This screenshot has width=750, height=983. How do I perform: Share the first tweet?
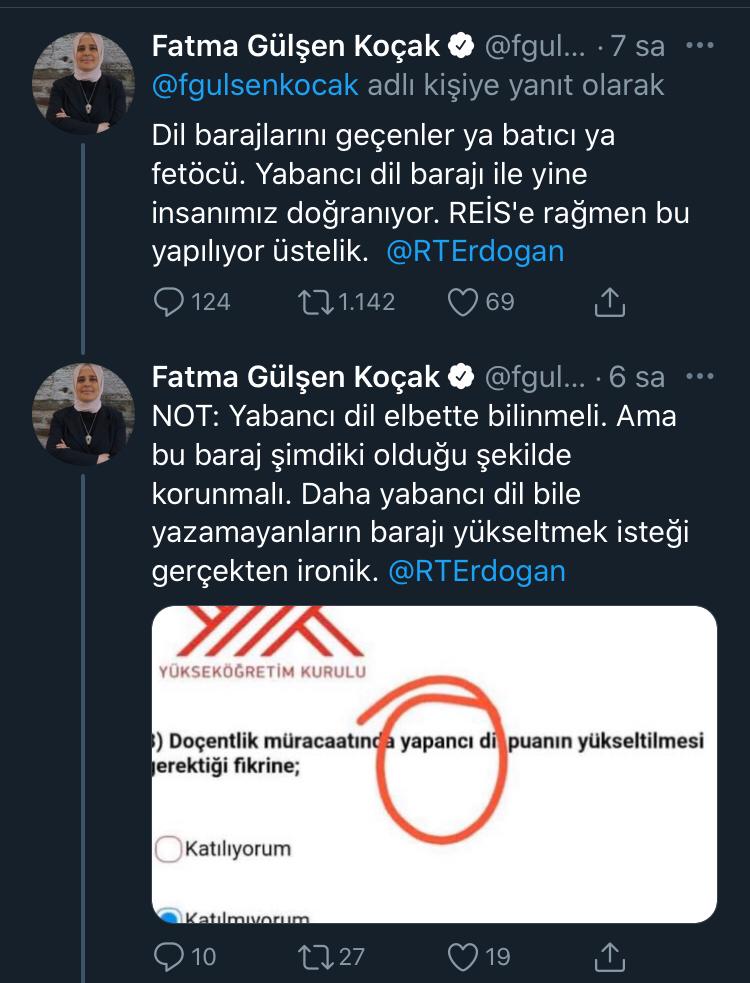610,301
